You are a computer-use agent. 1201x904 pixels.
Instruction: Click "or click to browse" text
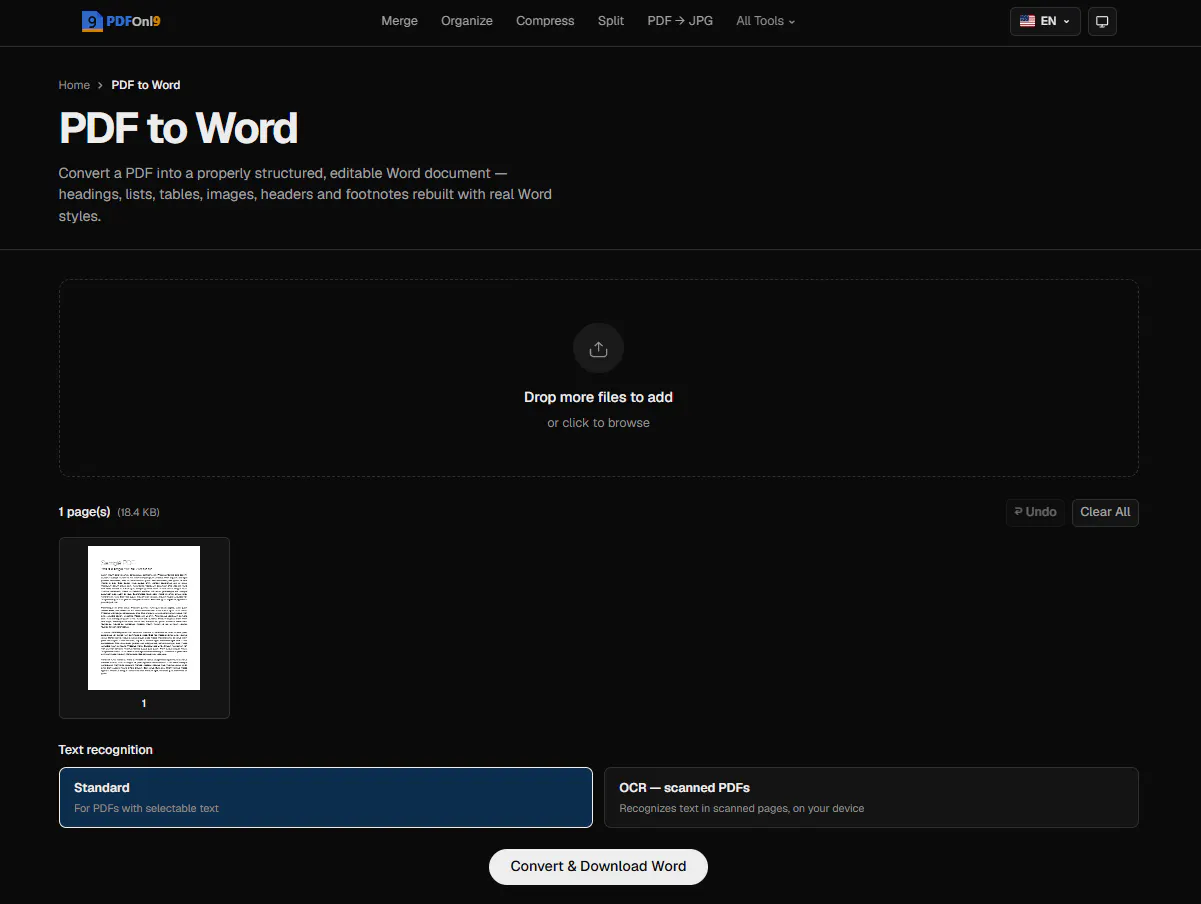tap(598, 423)
